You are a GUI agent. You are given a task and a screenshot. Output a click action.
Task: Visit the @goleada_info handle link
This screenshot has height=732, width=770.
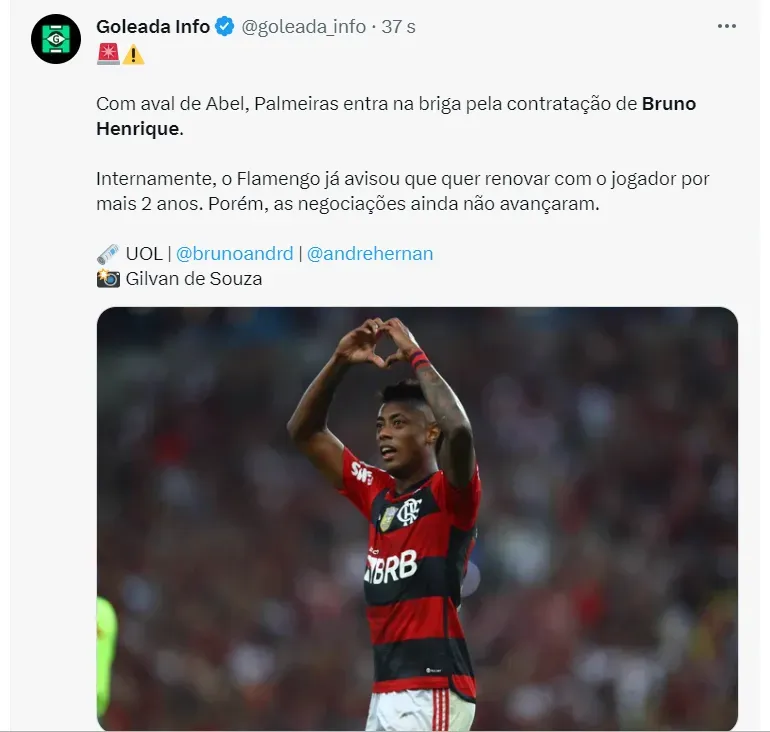[303, 27]
